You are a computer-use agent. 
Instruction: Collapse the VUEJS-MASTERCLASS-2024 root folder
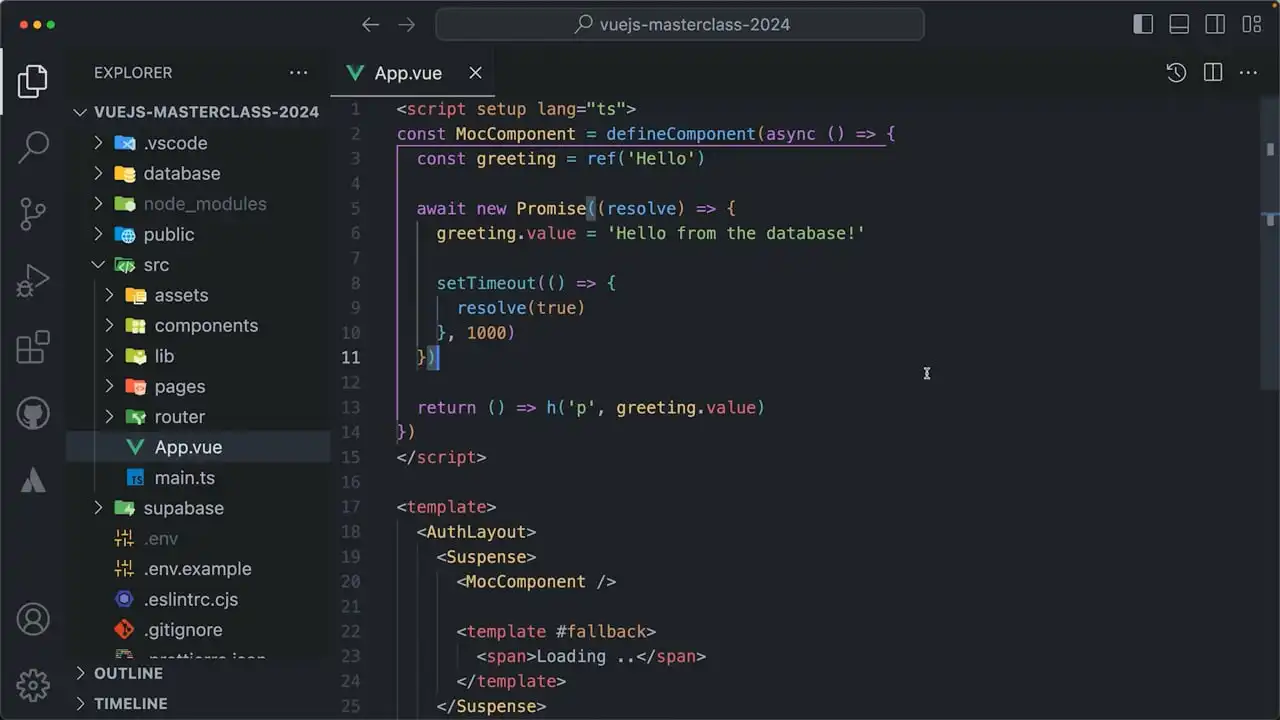(198, 112)
